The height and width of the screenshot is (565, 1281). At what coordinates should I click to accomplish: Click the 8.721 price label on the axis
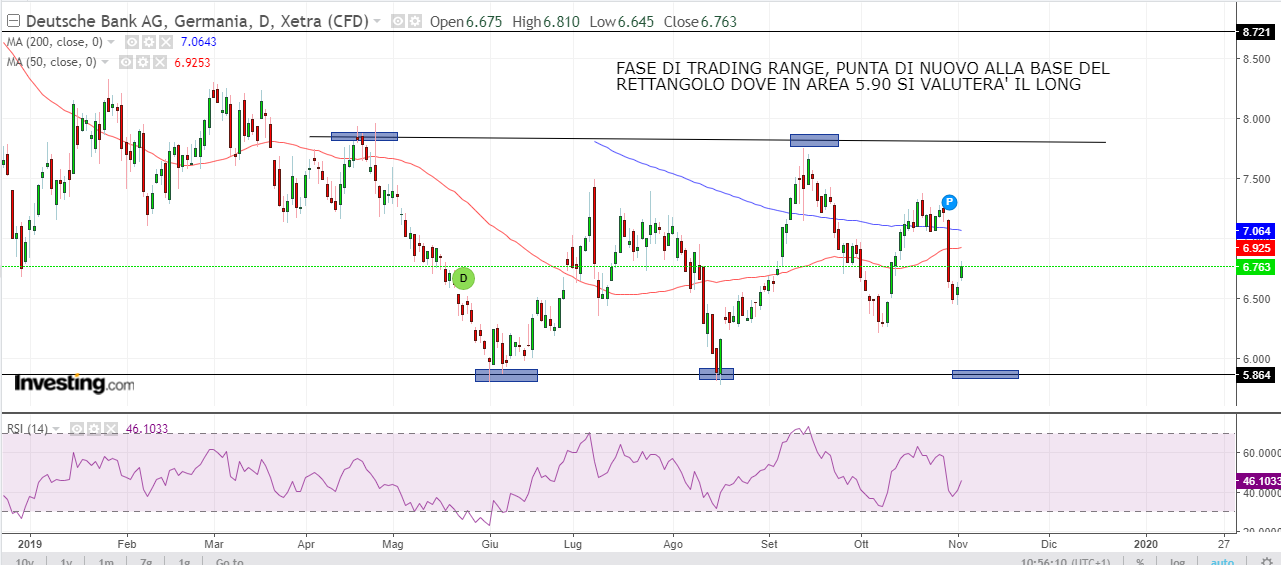[1256, 32]
